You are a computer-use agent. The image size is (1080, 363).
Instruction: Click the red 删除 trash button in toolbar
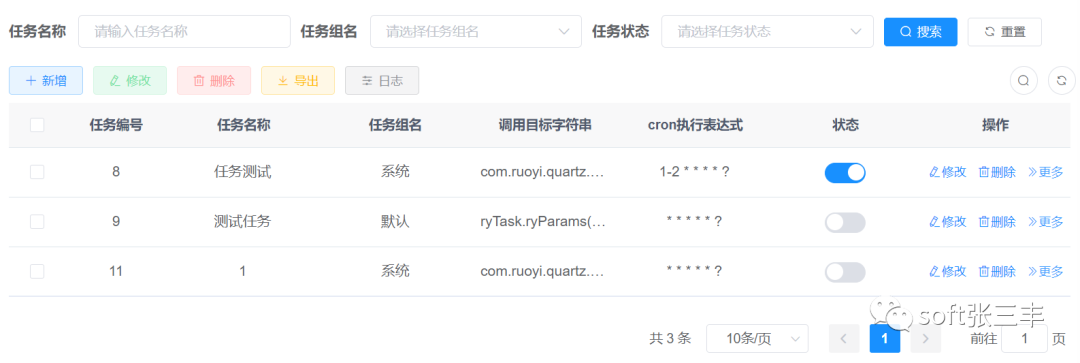click(214, 81)
